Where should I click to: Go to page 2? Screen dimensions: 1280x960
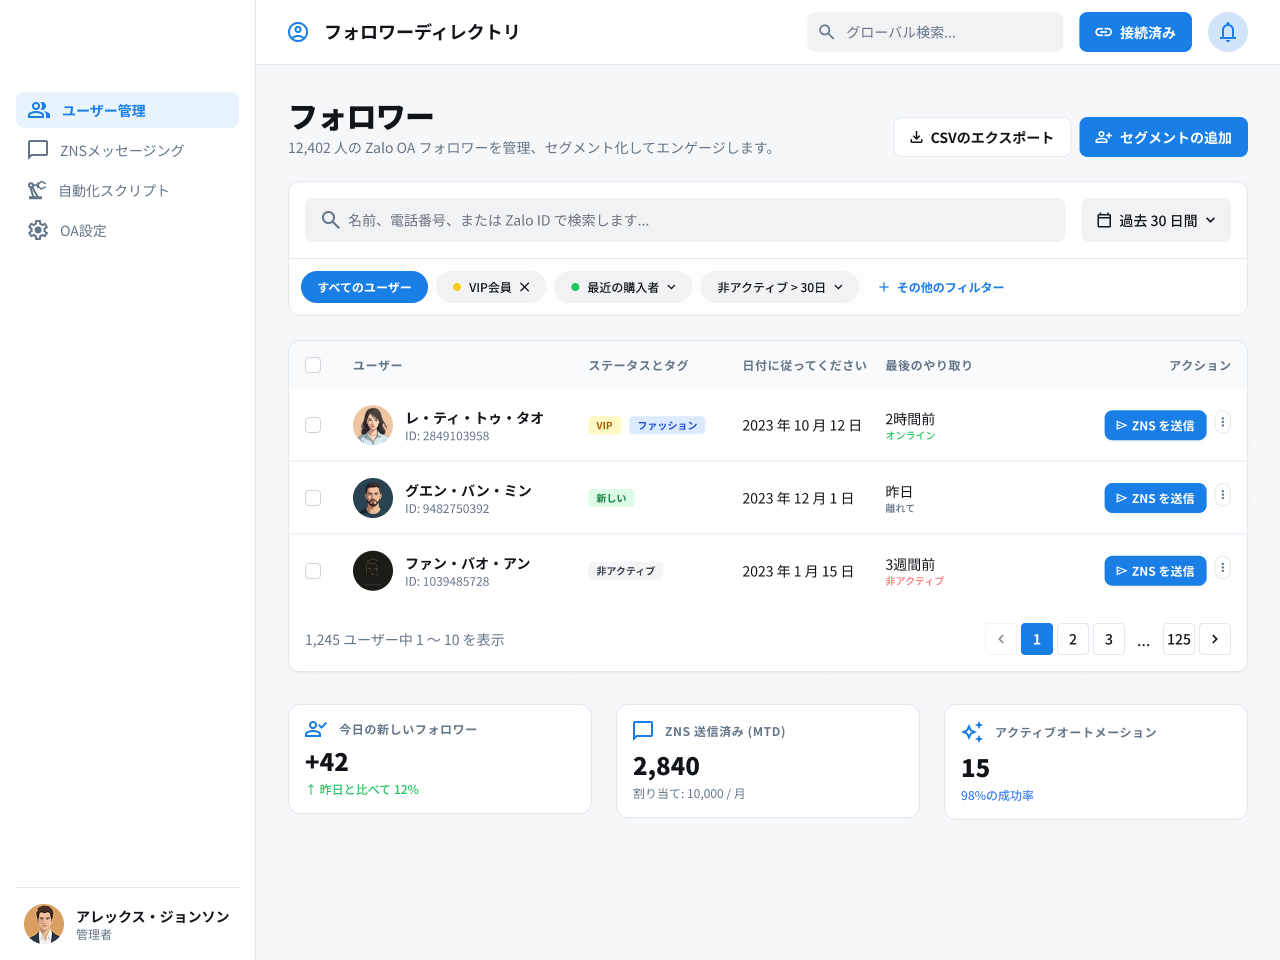click(x=1073, y=639)
